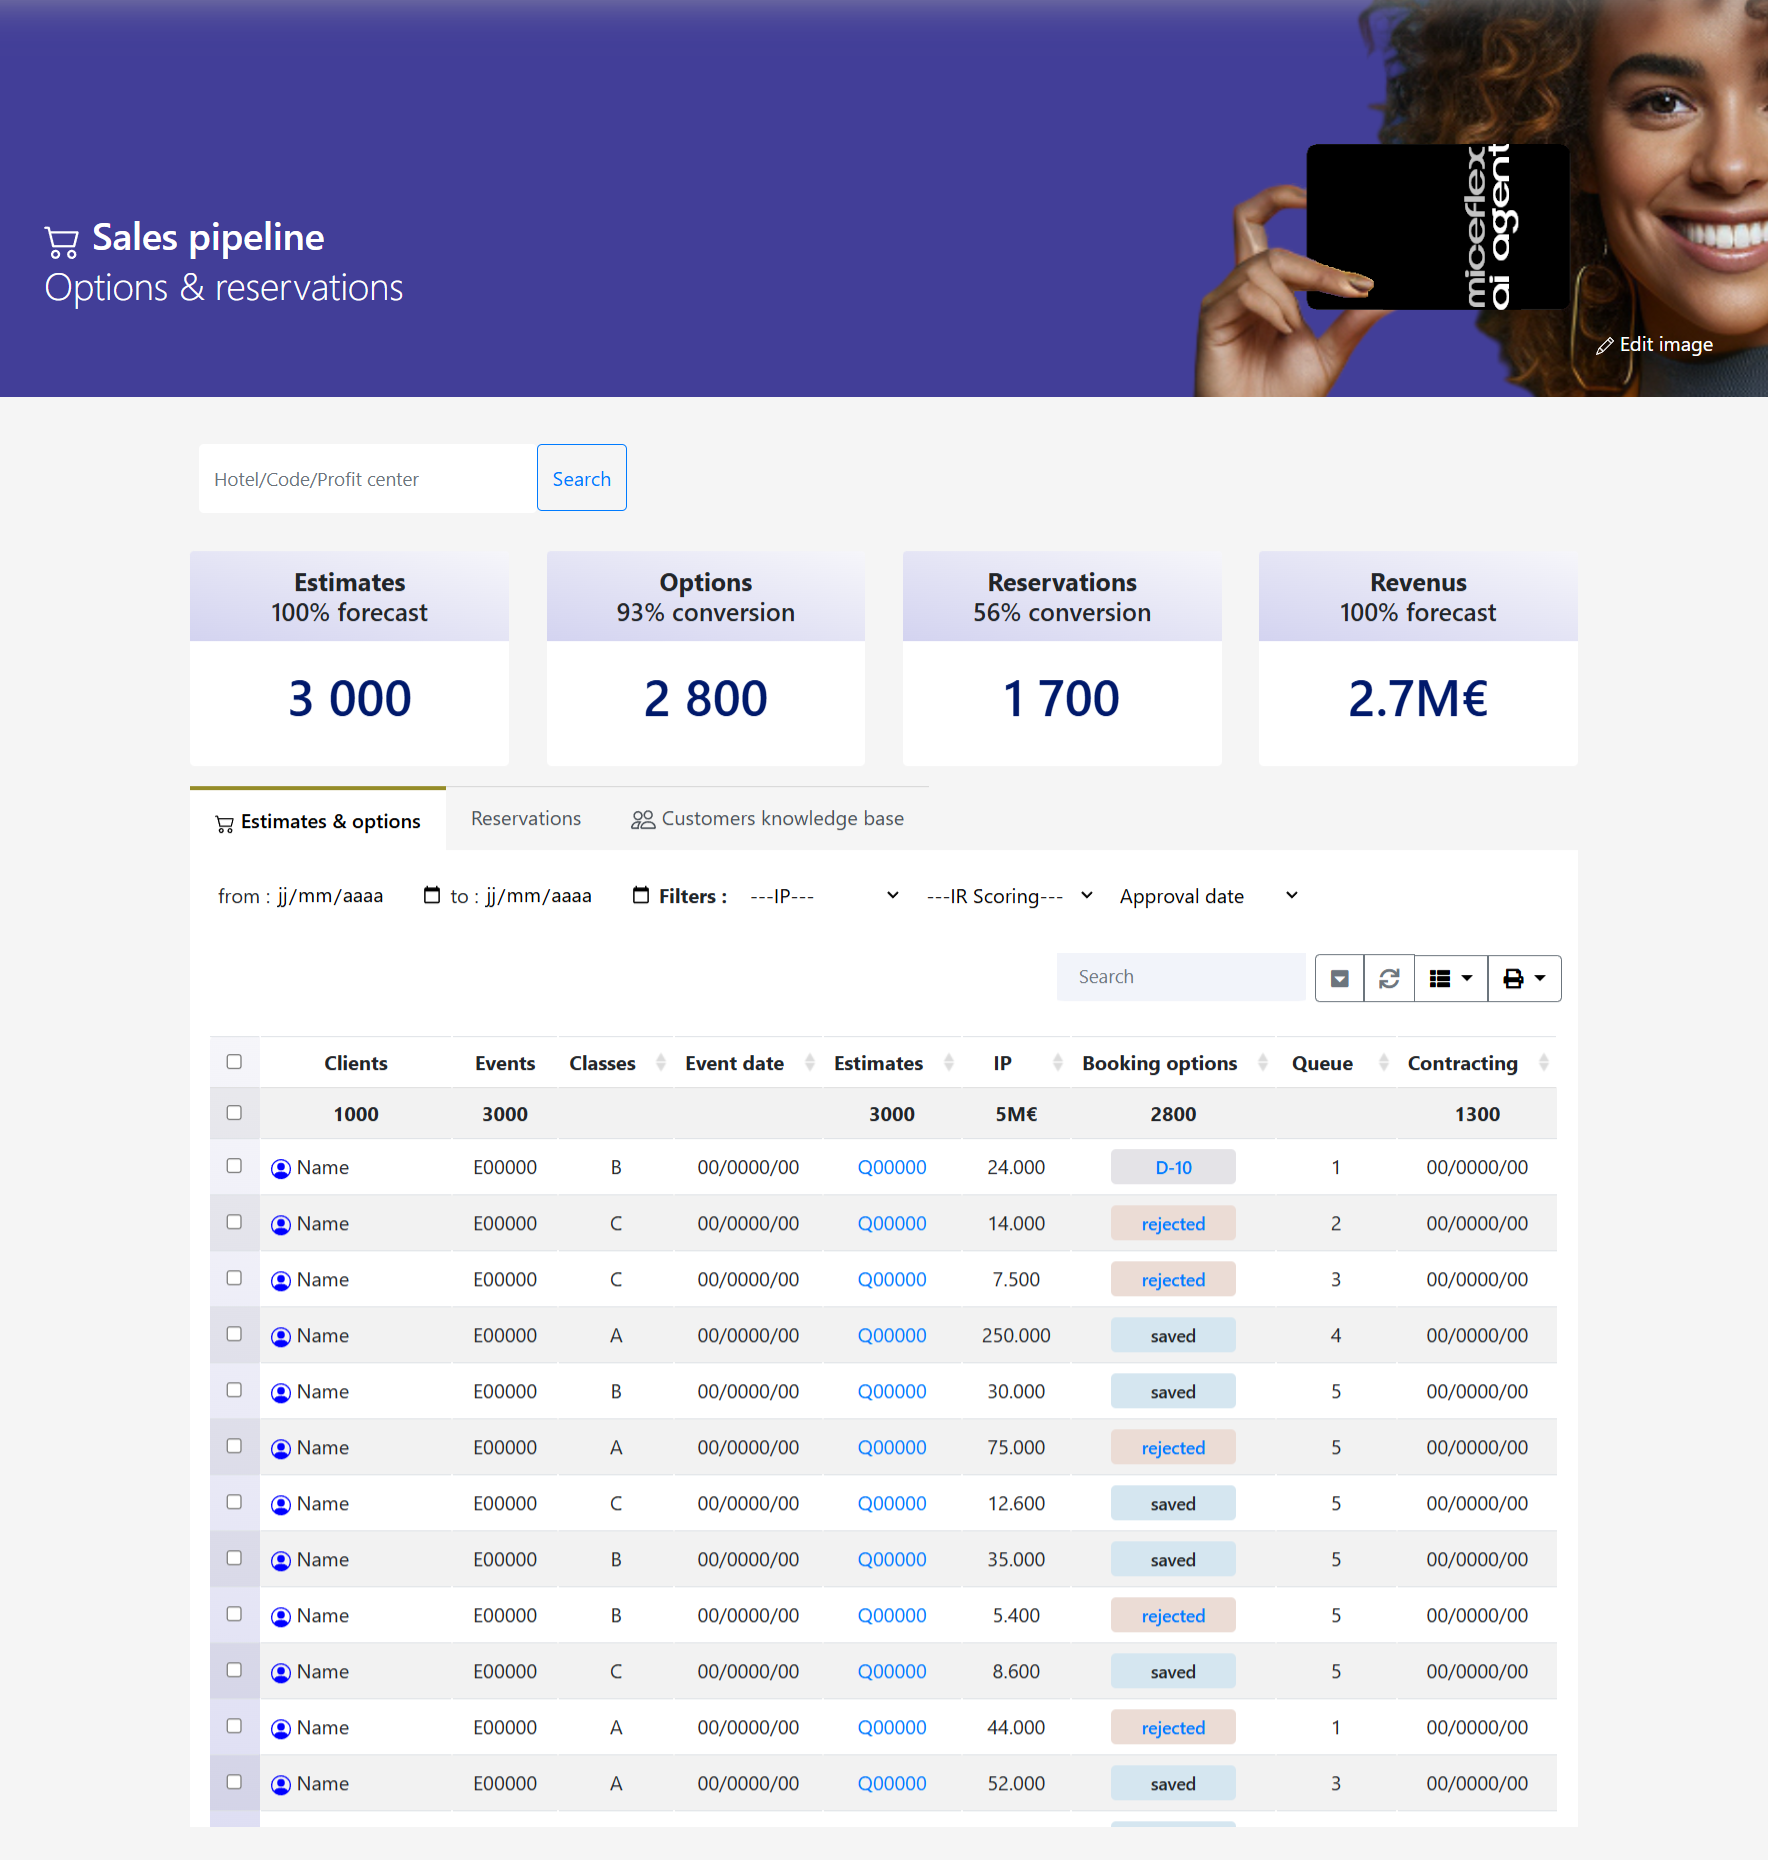Toggle the select-all checkbox in table header
The height and width of the screenshot is (1860, 1768).
coord(234,1061)
